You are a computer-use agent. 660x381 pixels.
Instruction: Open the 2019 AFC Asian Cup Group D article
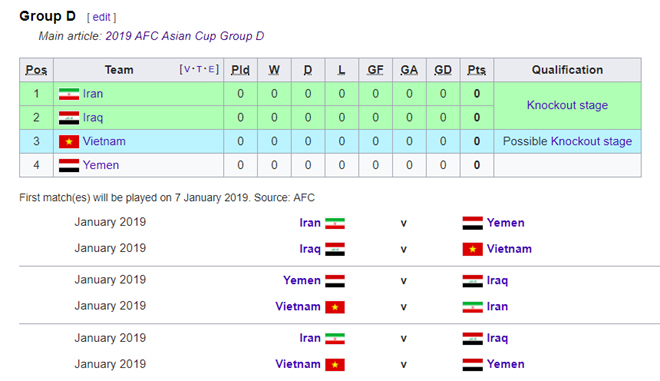[185, 36]
